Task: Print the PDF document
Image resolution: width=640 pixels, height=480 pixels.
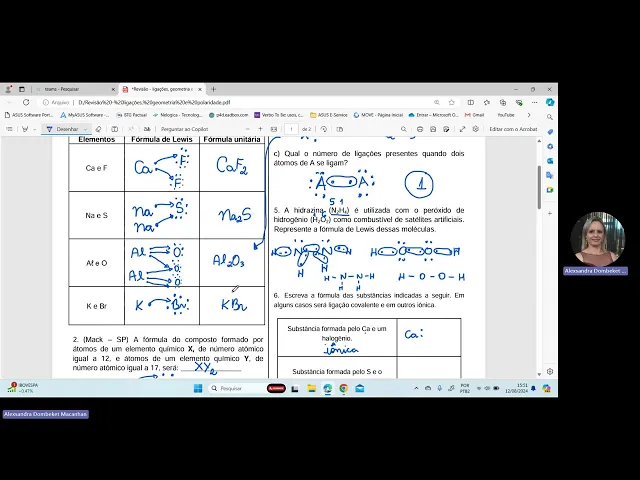Action: coord(420,129)
